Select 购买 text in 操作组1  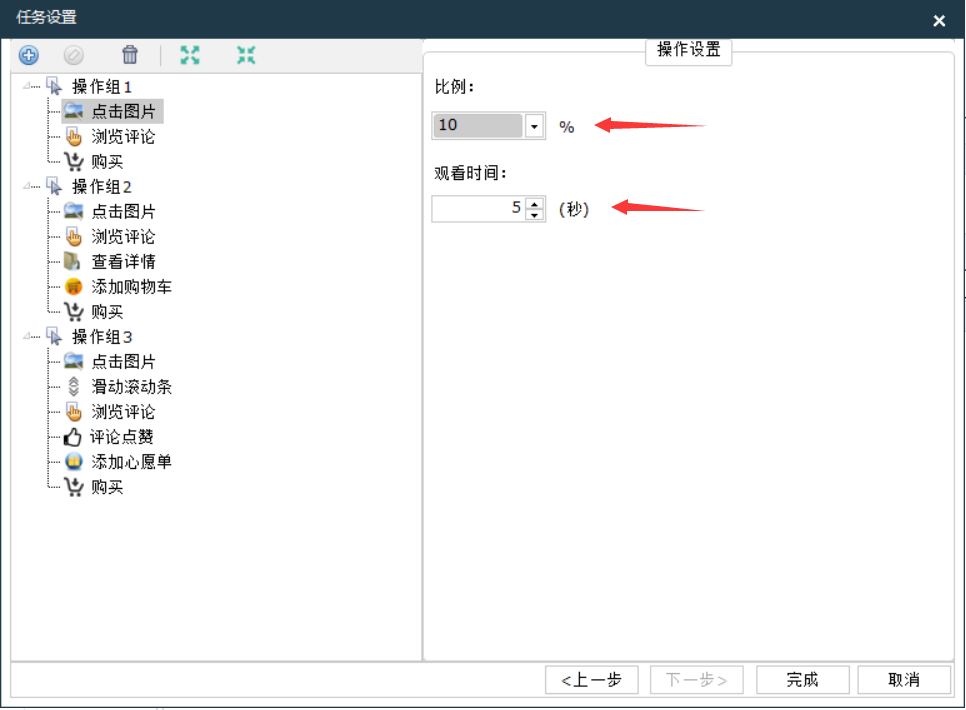tap(107, 161)
